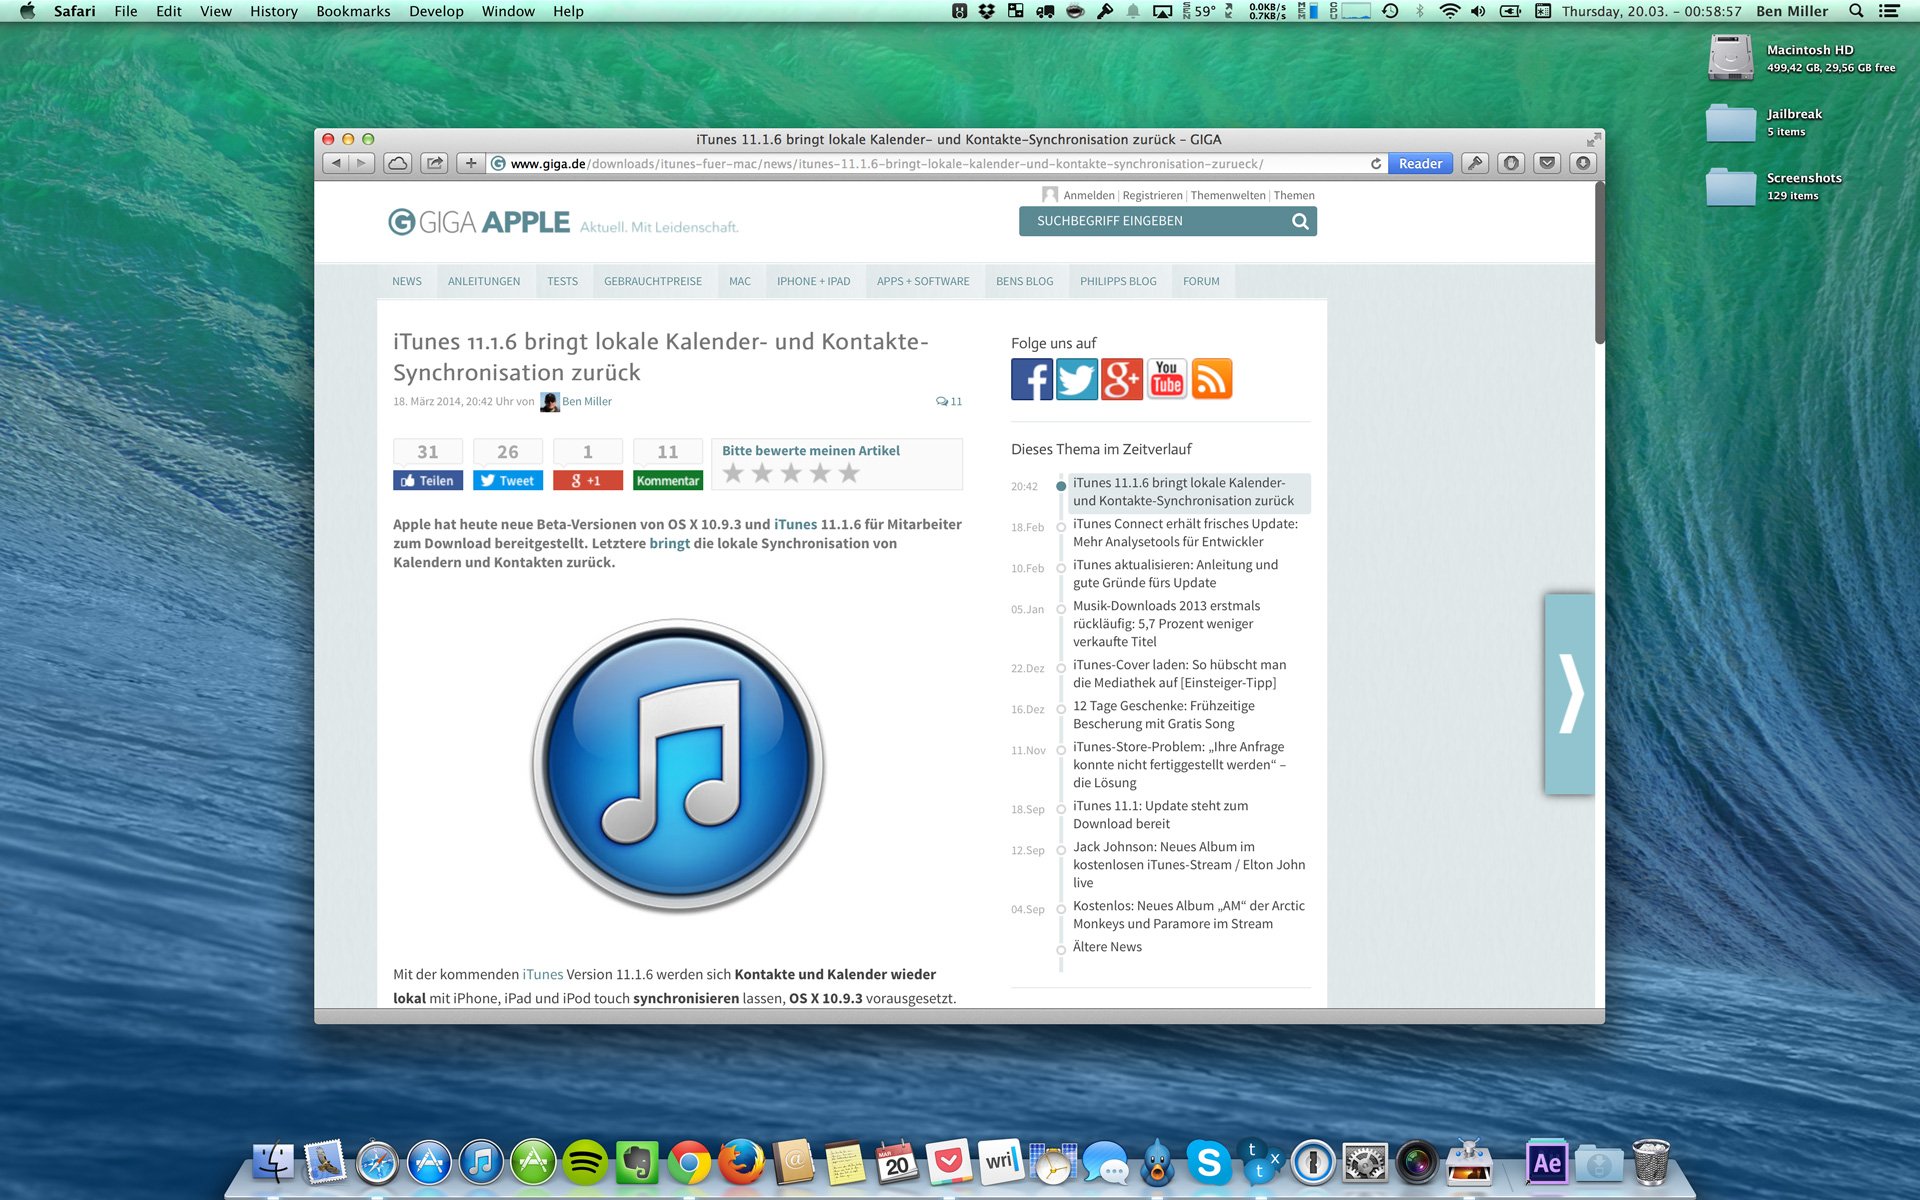The image size is (1920, 1200).
Task: Open iTunes-Cover laden timeline entry
Action: tap(1179, 673)
